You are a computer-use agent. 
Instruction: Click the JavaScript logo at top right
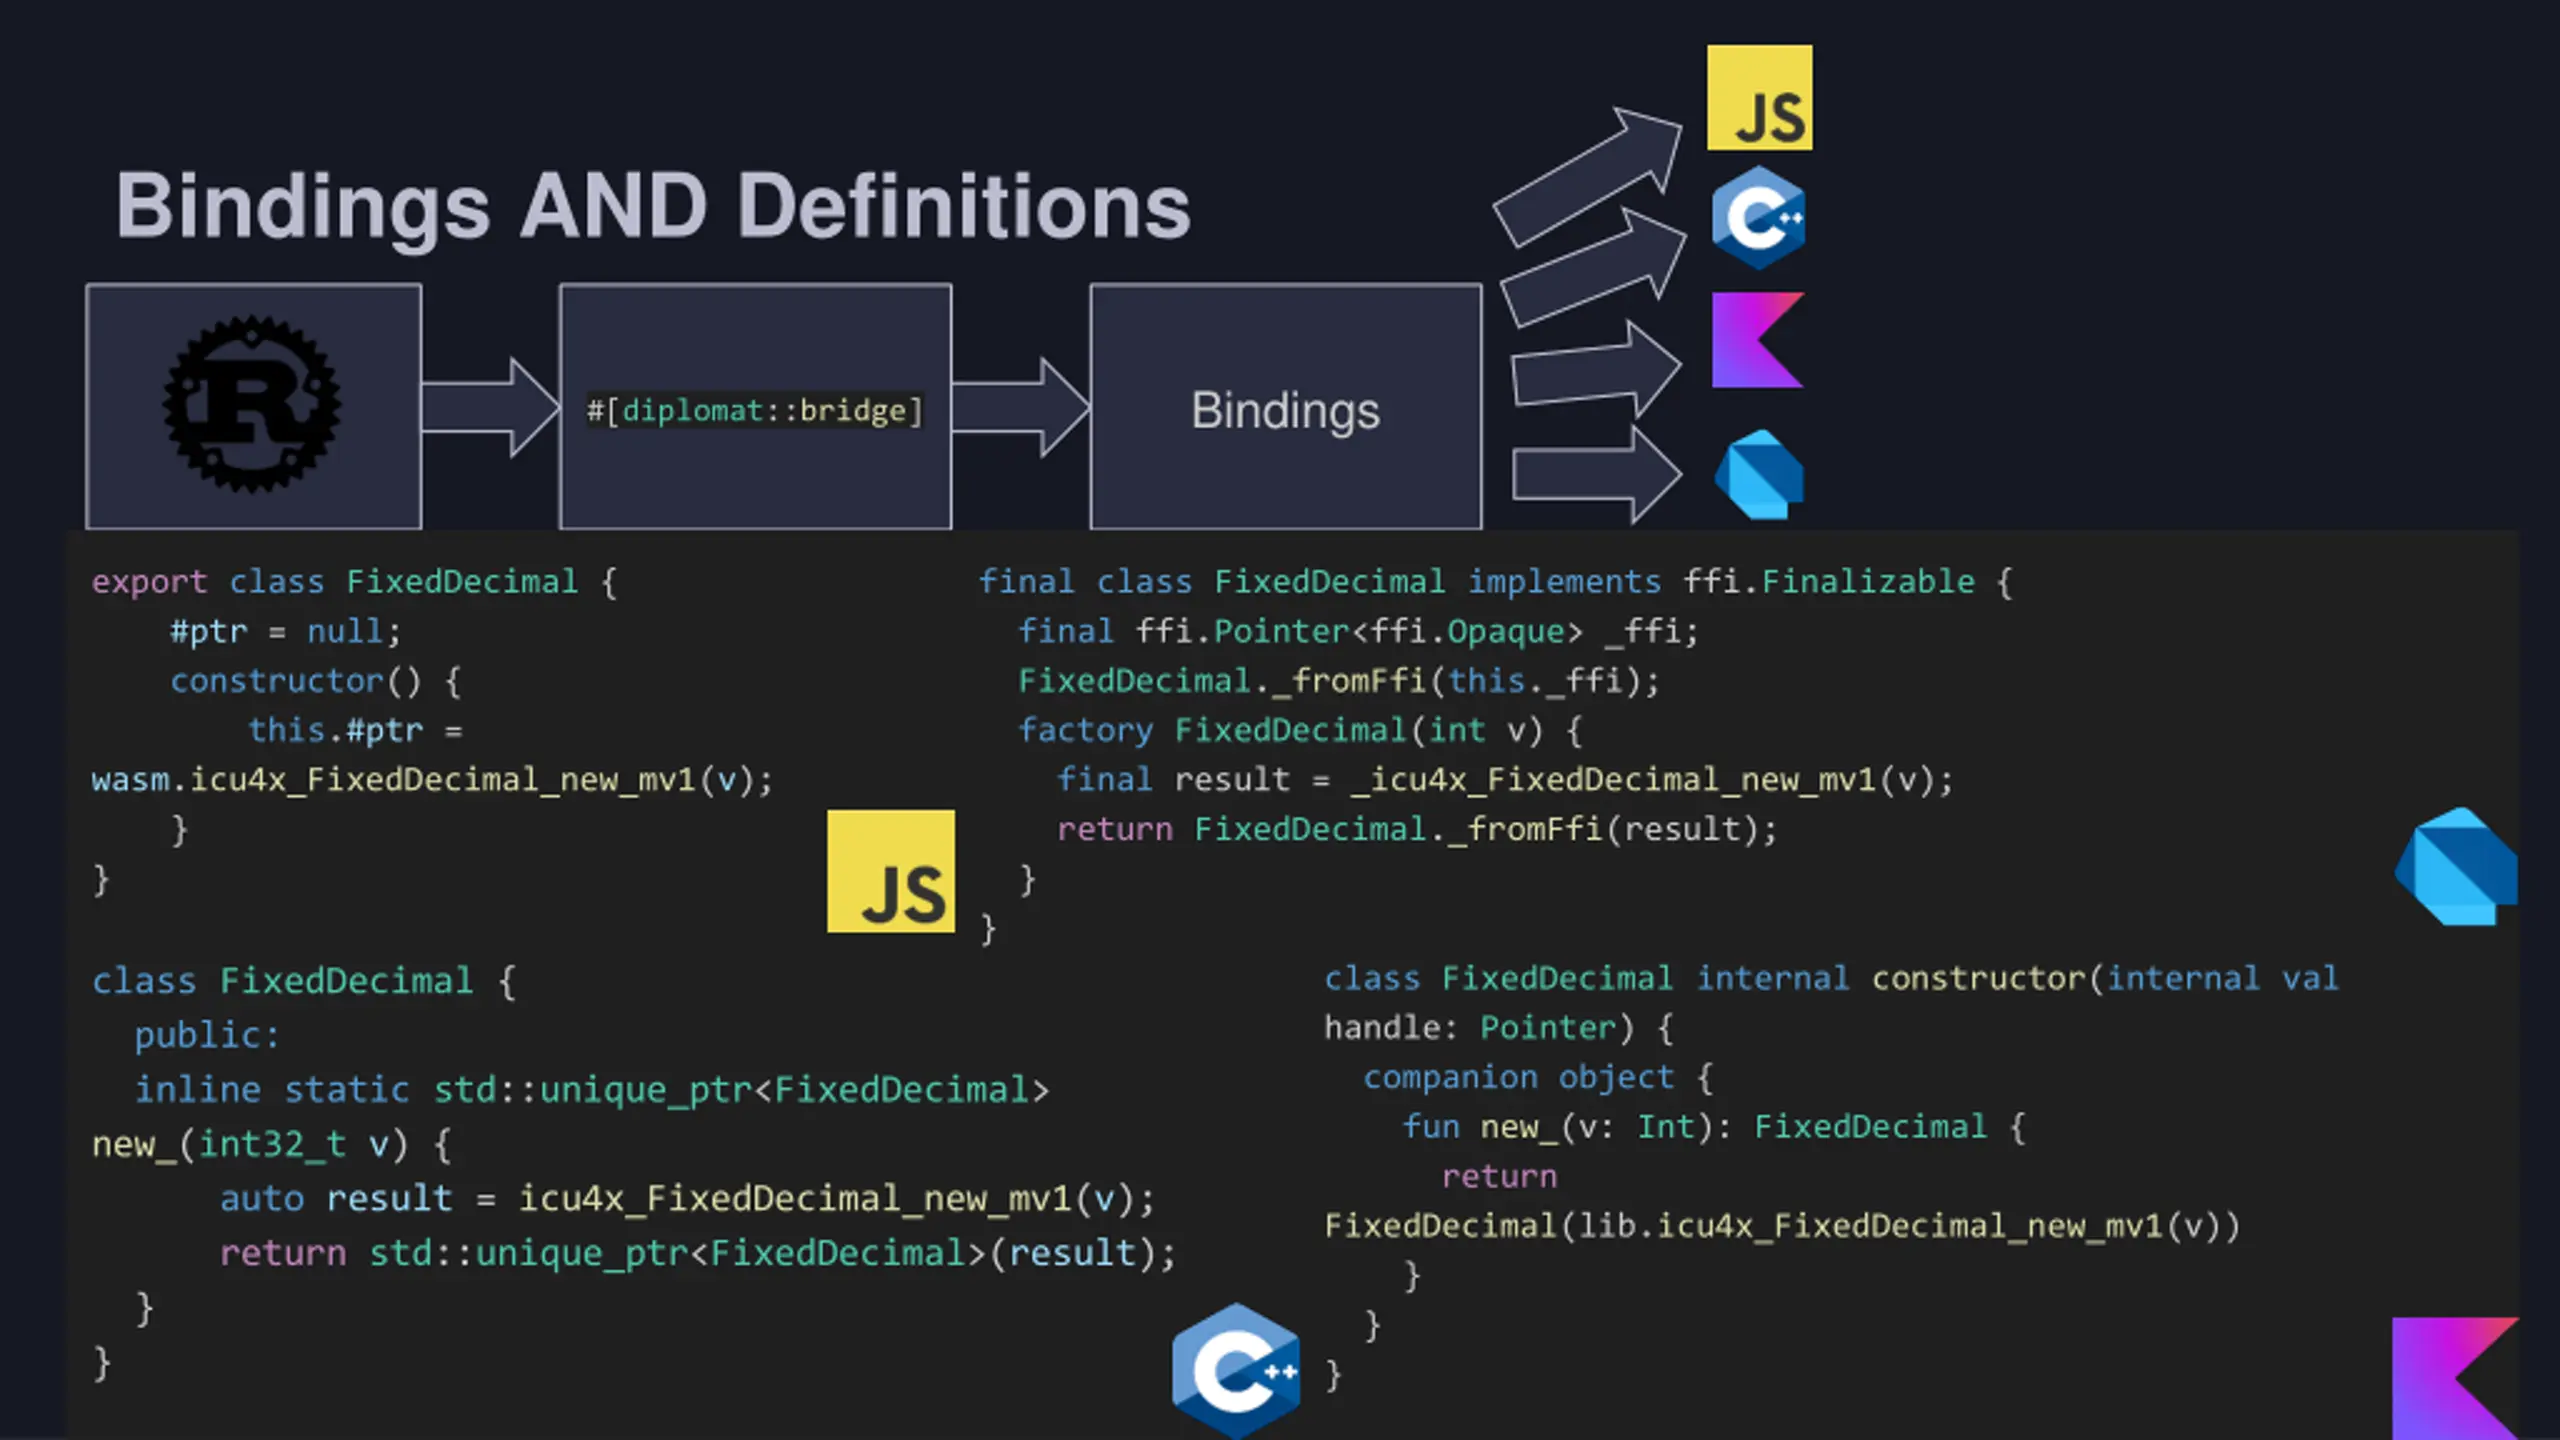1759,97
